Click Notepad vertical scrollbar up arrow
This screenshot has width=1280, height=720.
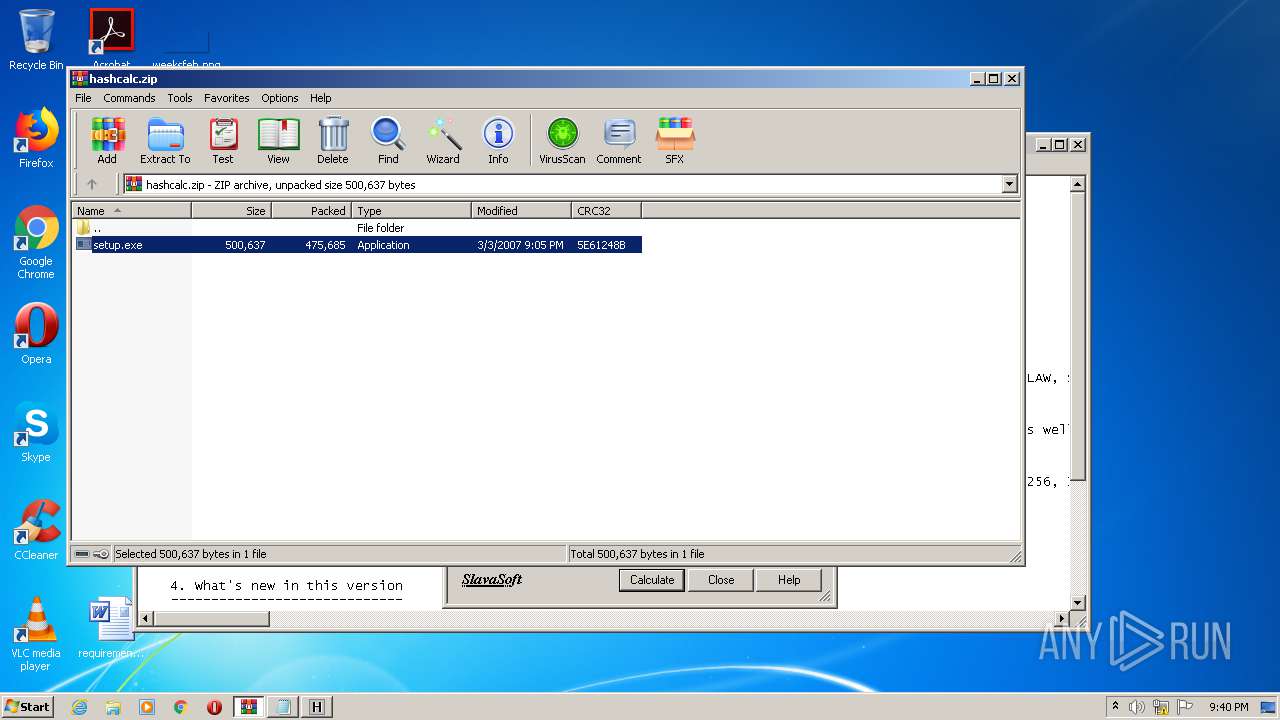click(x=1077, y=184)
